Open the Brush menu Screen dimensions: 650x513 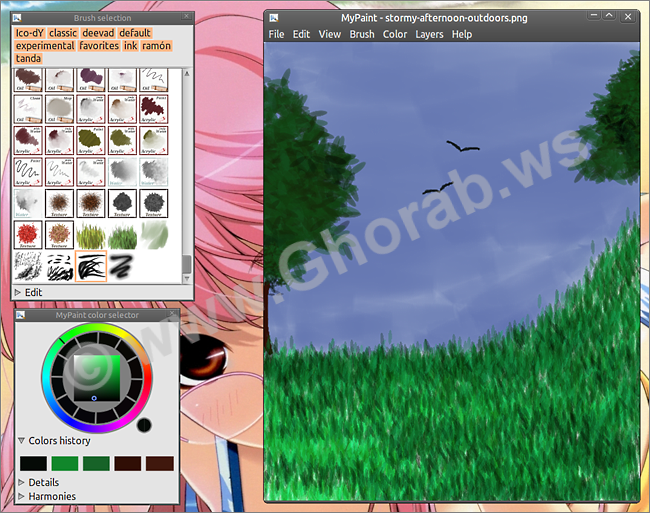pos(362,34)
